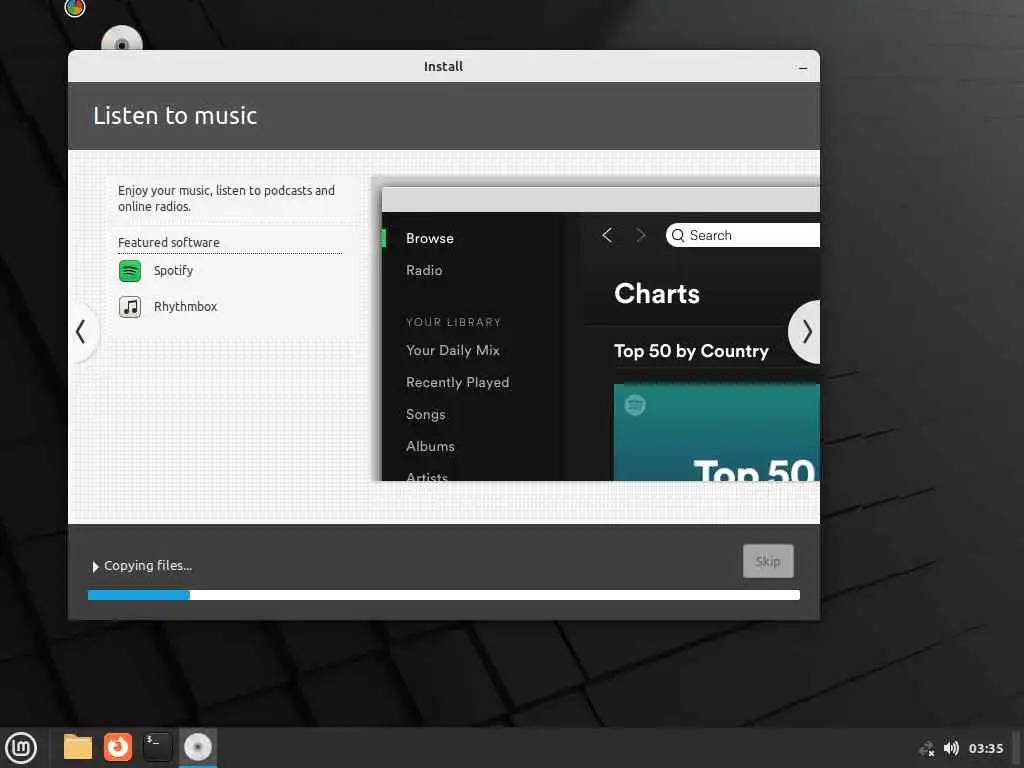Image resolution: width=1024 pixels, height=768 pixels.
Task: Open the network connection tray icon
Action: point(927,748)
